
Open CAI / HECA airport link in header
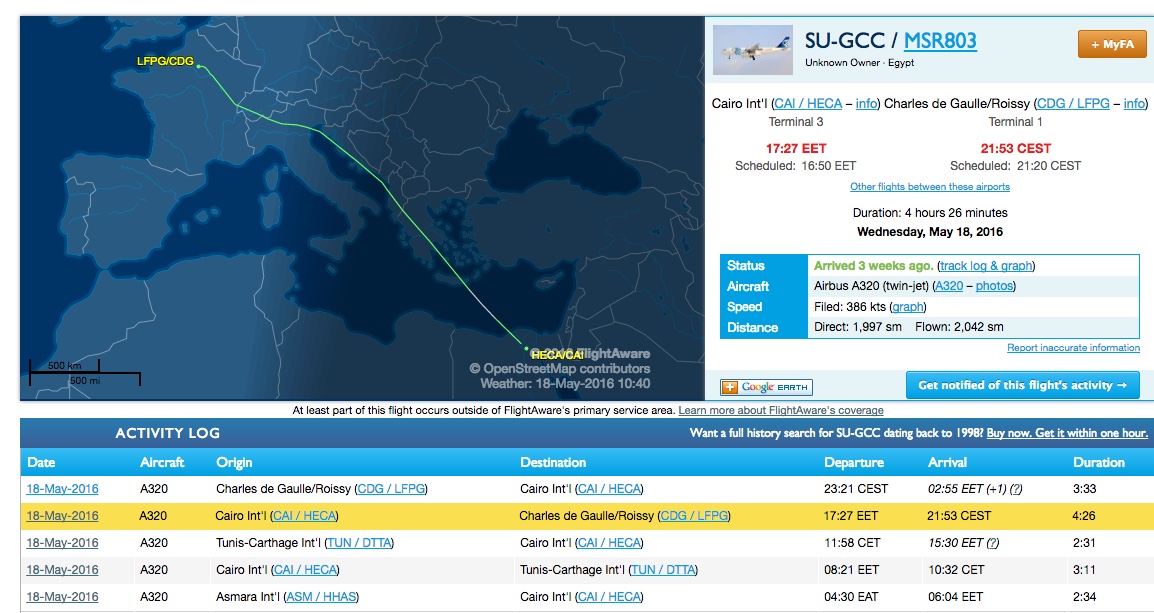tap(808, 103)
